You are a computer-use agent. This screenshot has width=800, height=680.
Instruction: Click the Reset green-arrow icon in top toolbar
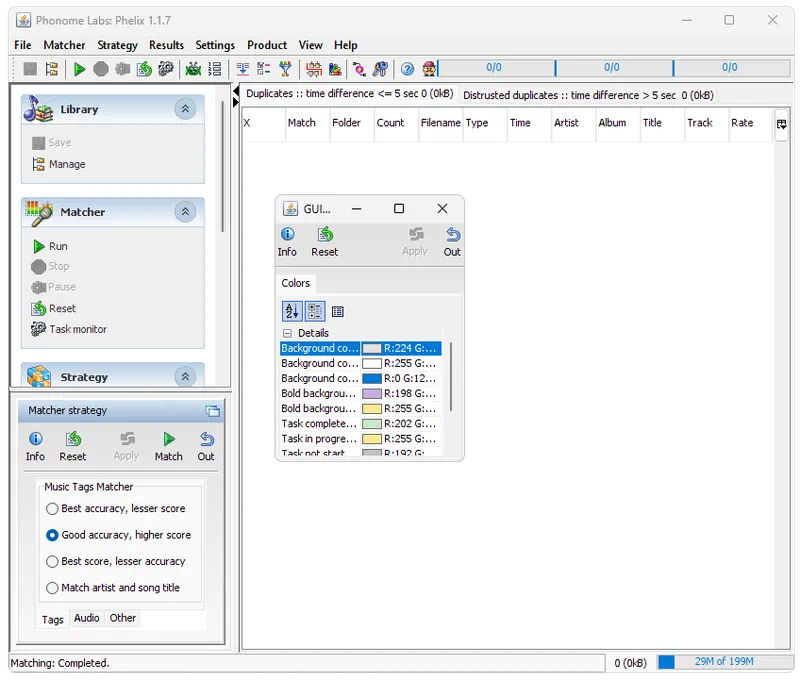144,69
